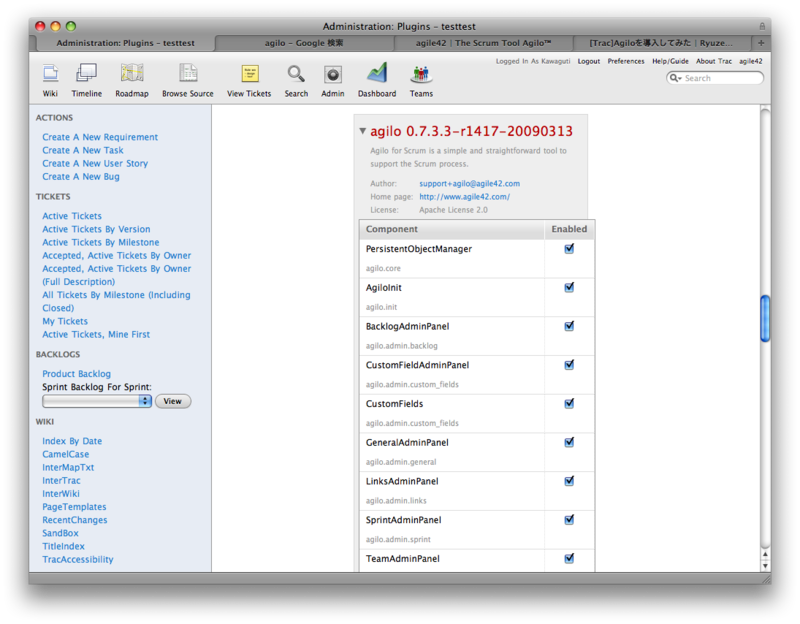Disable the CustomFields component checkbox
Screen dimensions: 800x624
[x=569, y=404]
